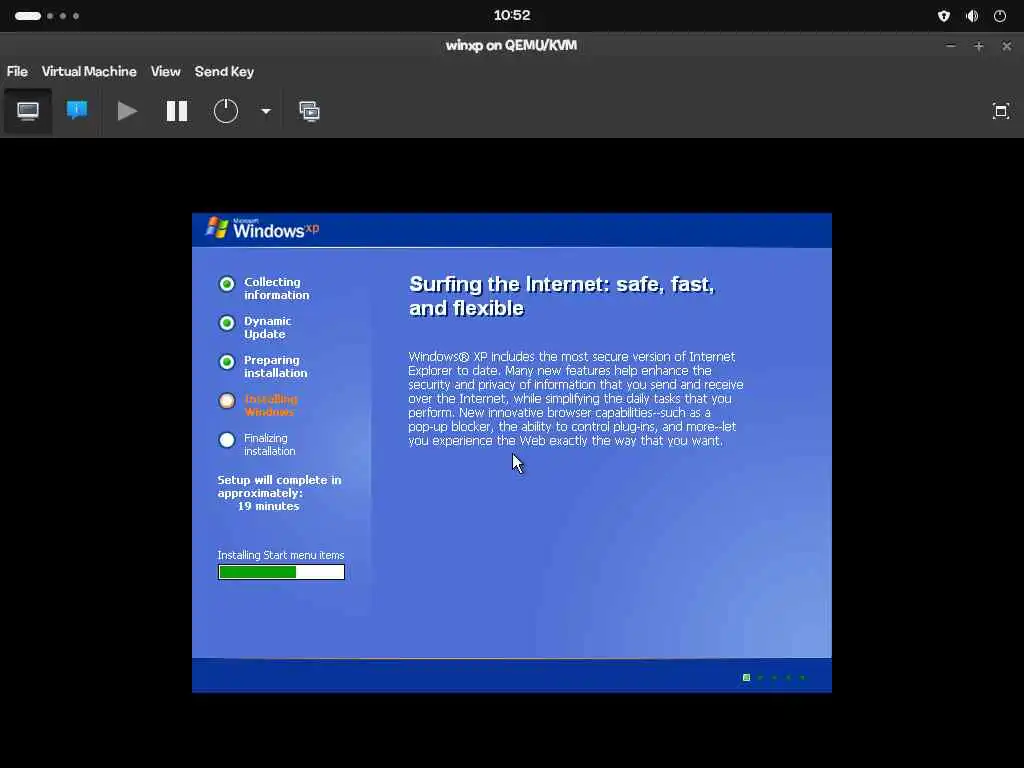Switch to fullscreen view icon
This screenshot has width=1024, height=768.
click(1000, 111)
